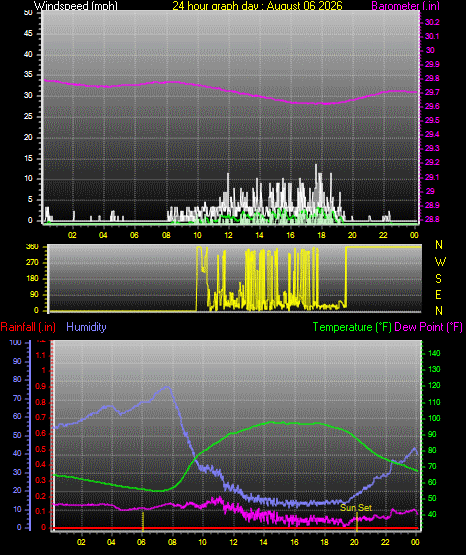This screenshot has height=555, width=466.
Task: Click the 24 hour graph day title
Action: [x=257, y=6]
